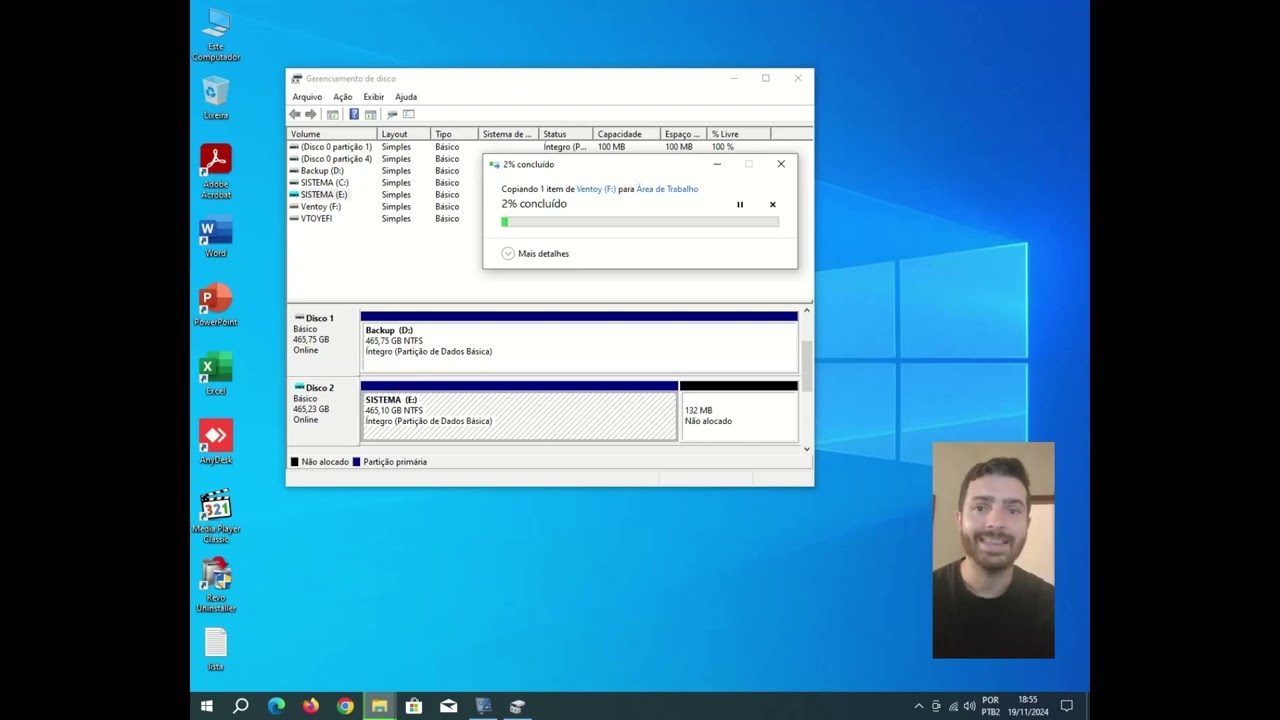This screenshot has width=1280, height=720.
Task: Click the Back arrow in Disk Management toolbar
Action: (295, 115)
